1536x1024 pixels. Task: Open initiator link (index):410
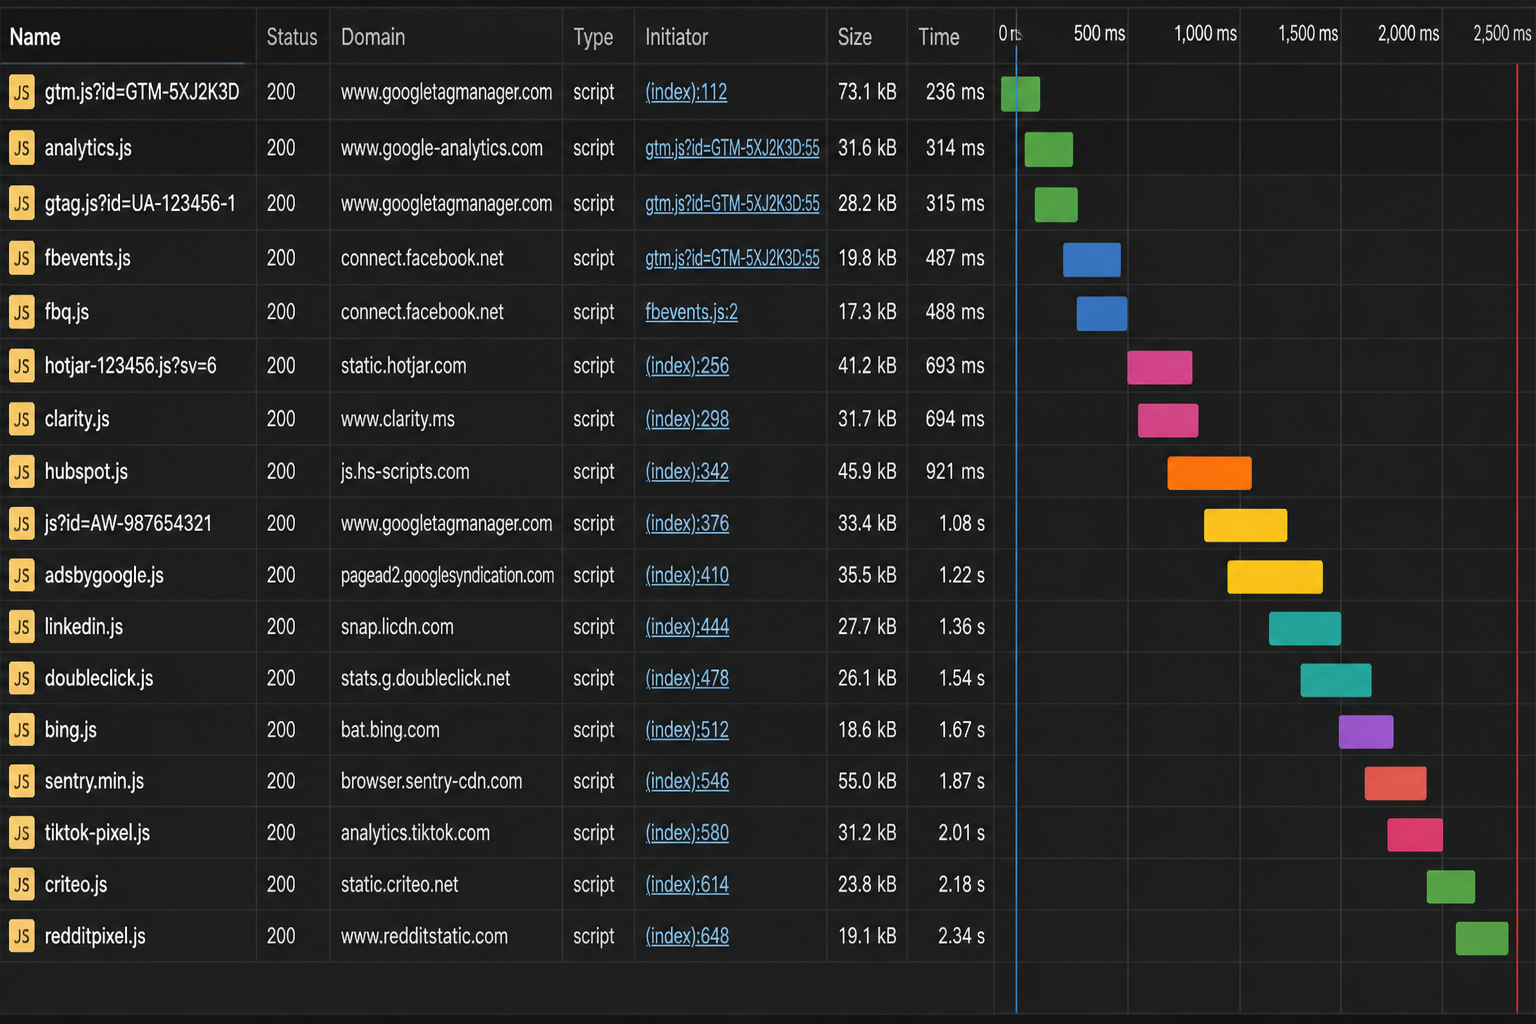pos(687,575)
